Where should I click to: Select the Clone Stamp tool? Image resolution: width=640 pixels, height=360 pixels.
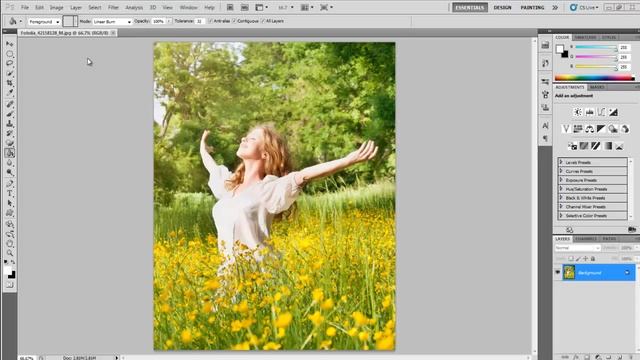pos(10,124)
